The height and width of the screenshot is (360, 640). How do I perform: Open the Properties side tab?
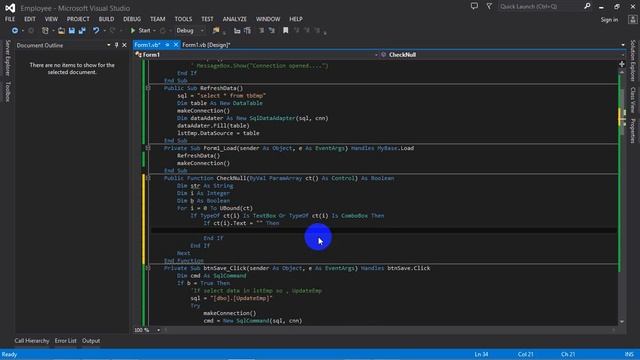[633, 131]
